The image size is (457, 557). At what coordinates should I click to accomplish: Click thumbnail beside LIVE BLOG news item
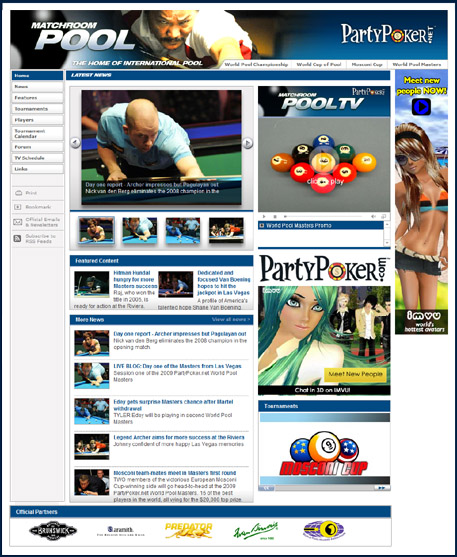coord(92,375)
